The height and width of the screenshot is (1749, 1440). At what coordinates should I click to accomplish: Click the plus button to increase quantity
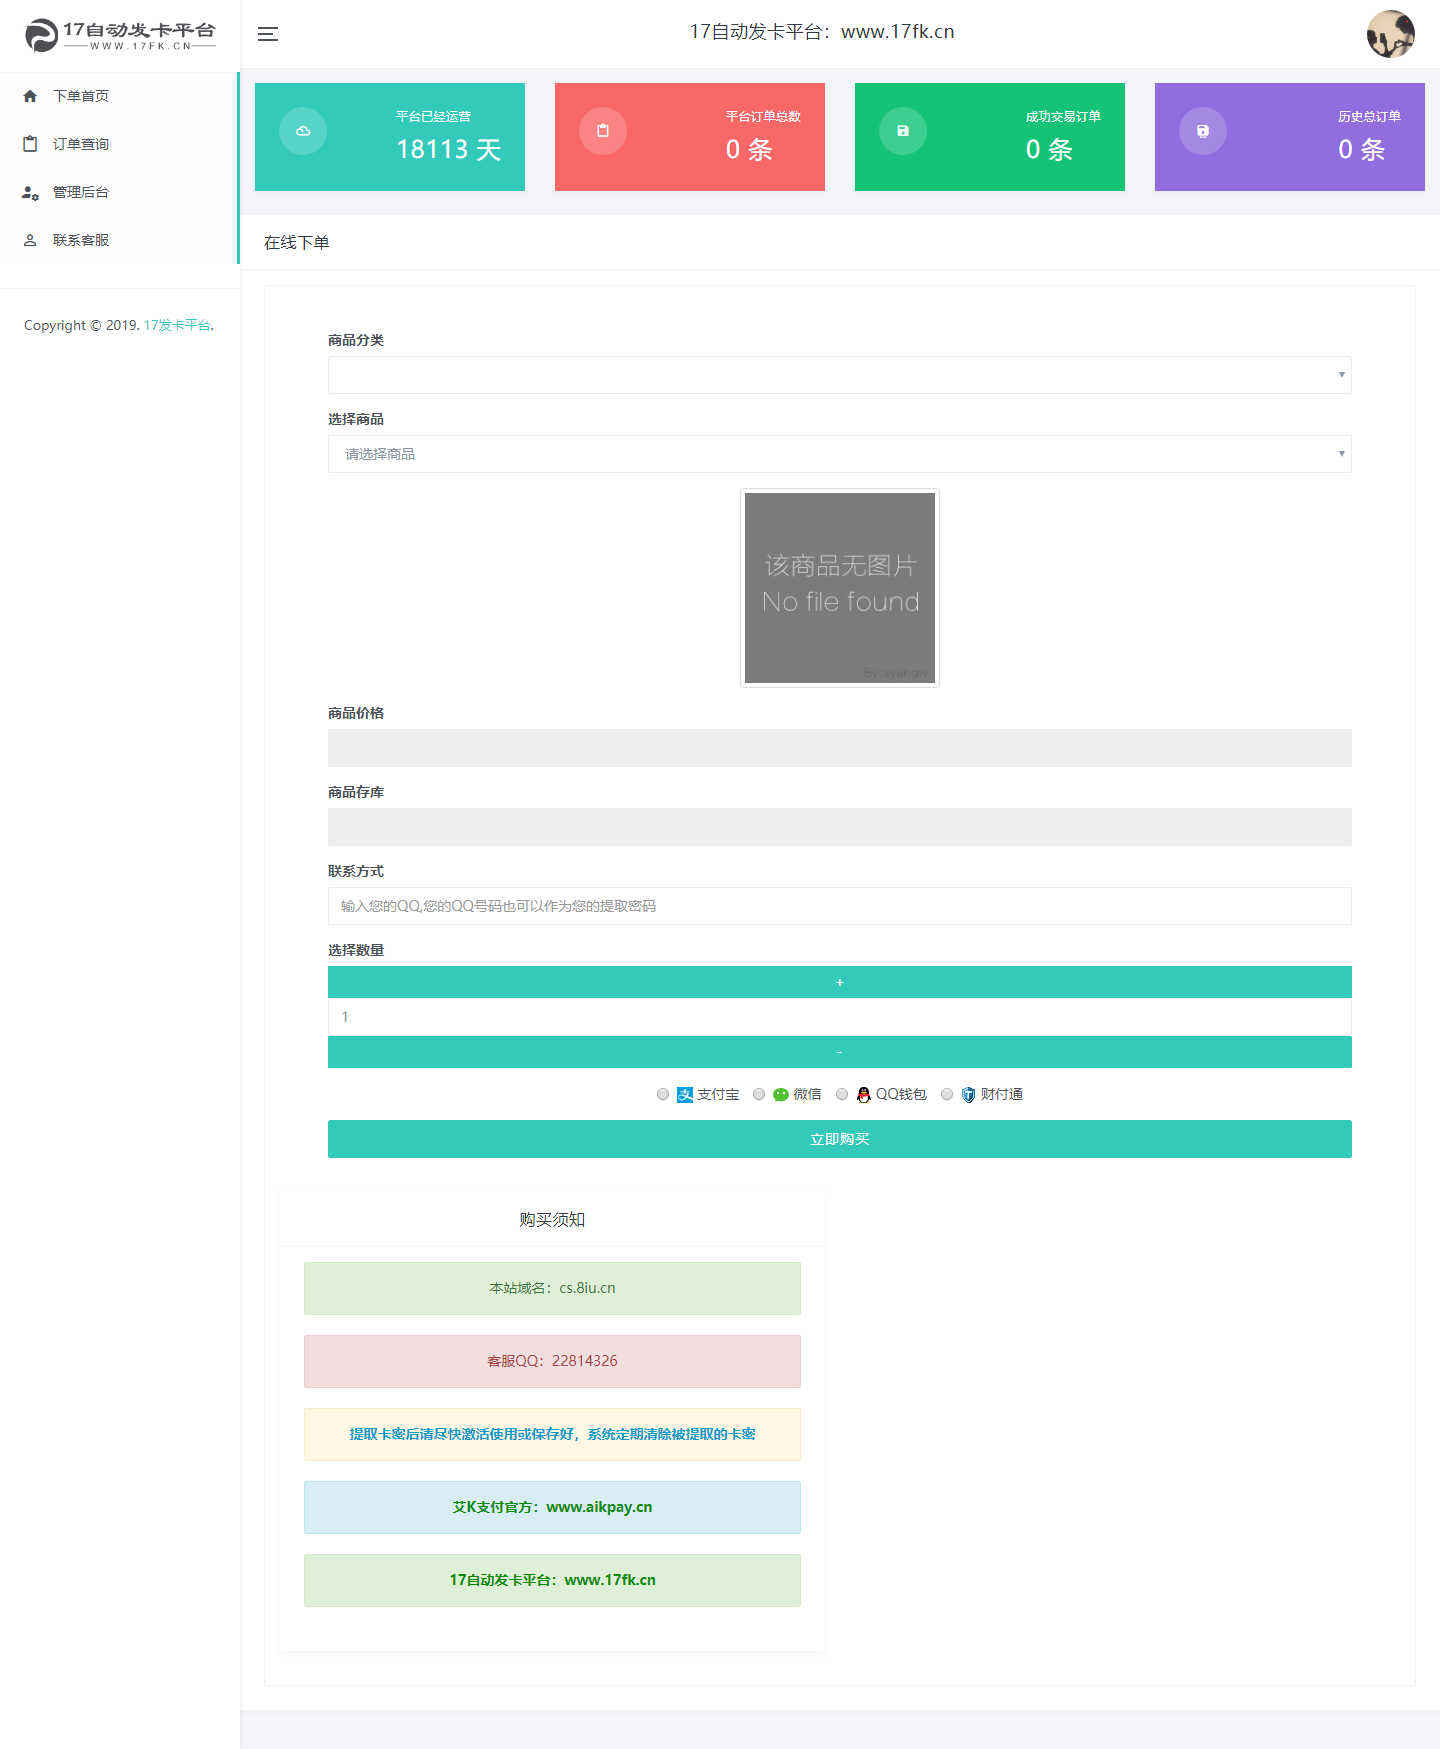pyautogui.click(x=840, y=982)
